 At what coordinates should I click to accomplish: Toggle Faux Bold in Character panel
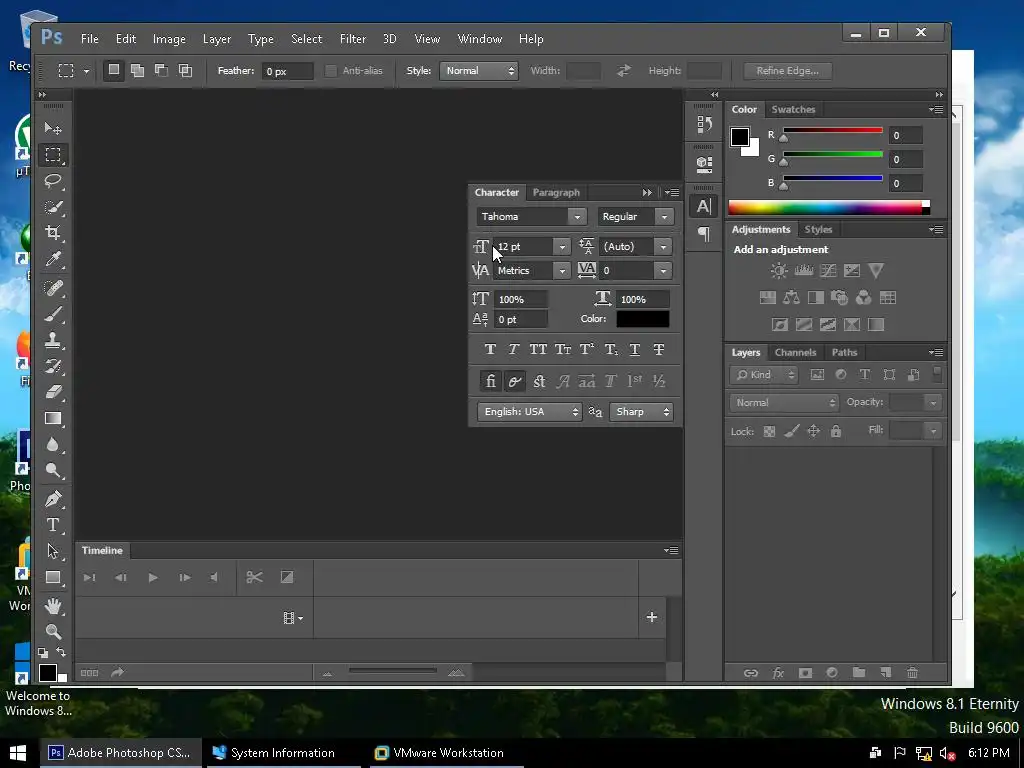(490, 349)
